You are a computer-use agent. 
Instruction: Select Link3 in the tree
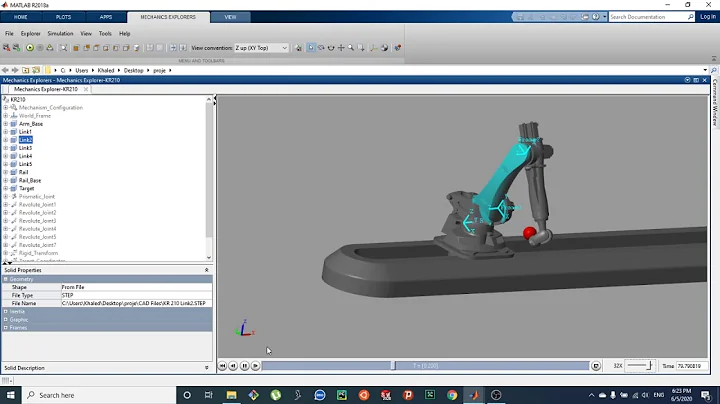(25, 148)
